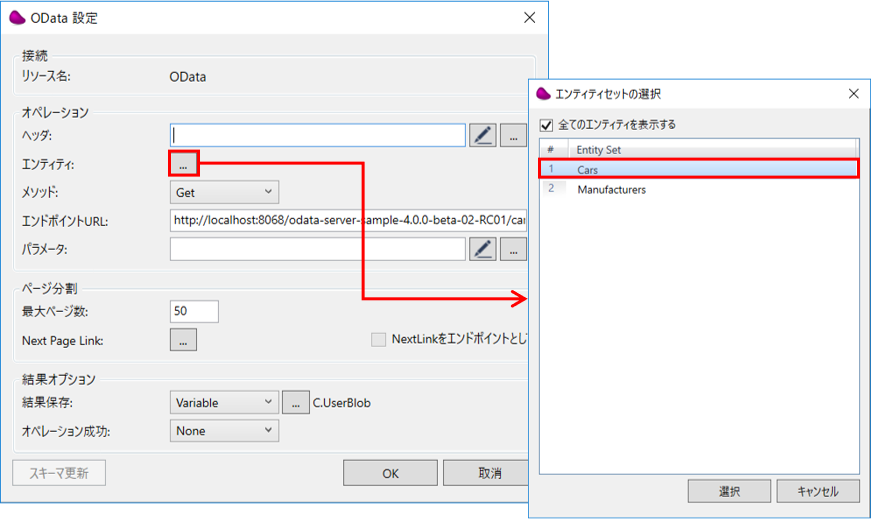Screen dimensions: 871x519
Task: Open the ヘッダ browse ellipsis button
Action: pos(513,135)
